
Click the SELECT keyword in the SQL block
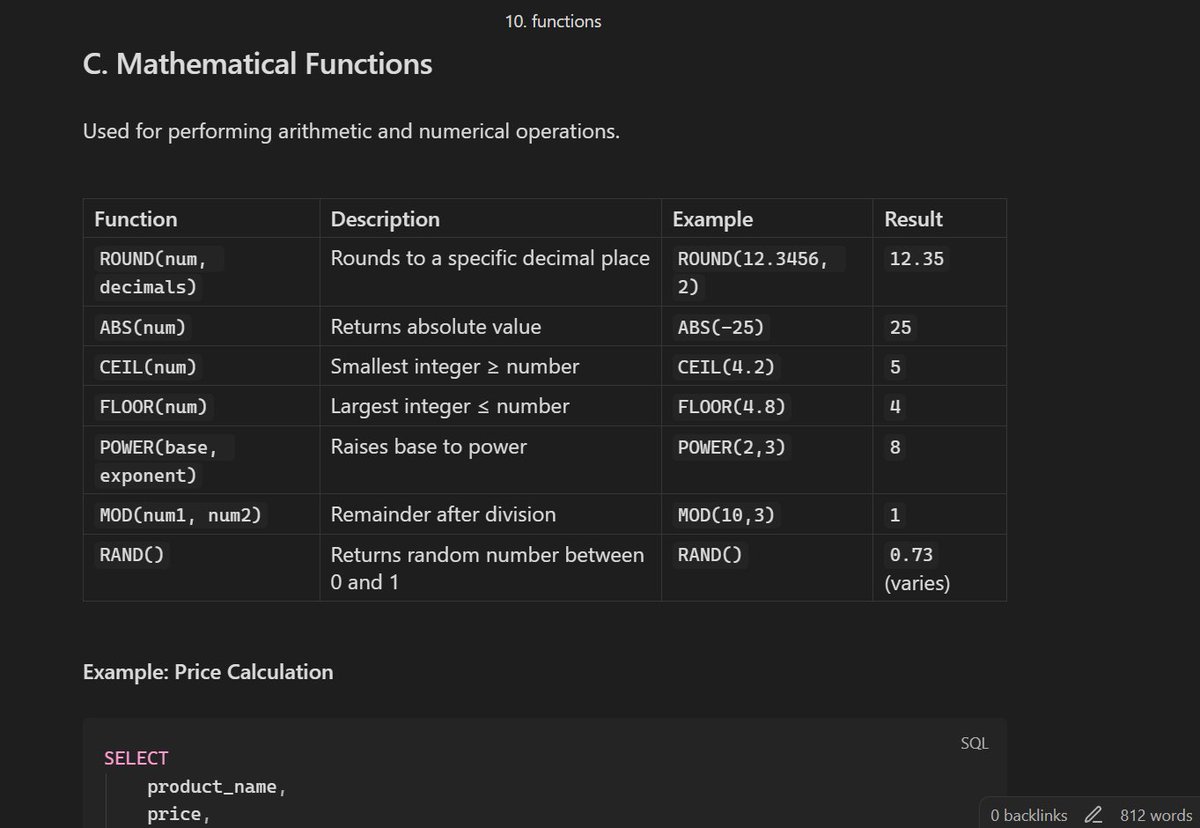coord(136,757)
